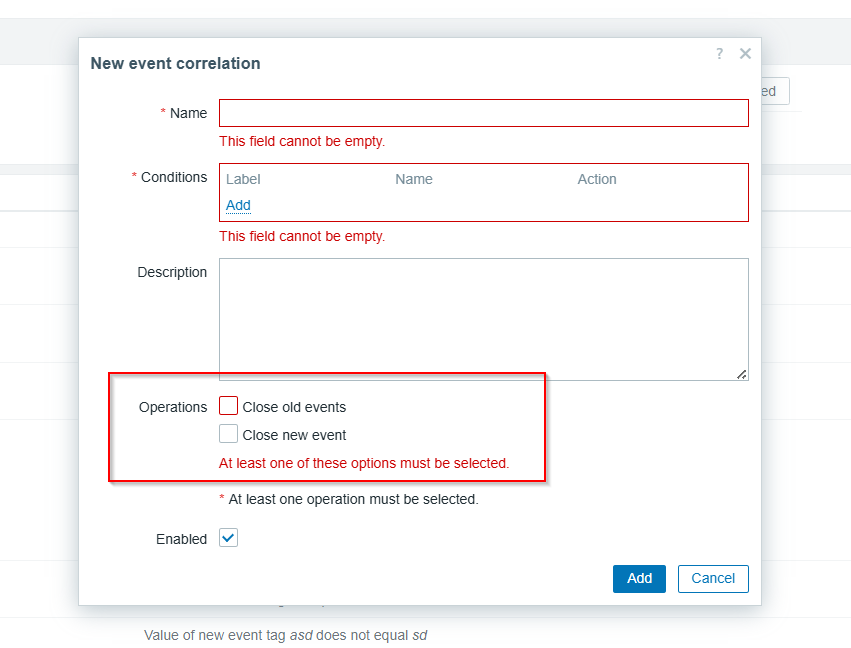Enable the Close old events checkbox
This screenshot has height=648, width=851.
pos(229,406)
